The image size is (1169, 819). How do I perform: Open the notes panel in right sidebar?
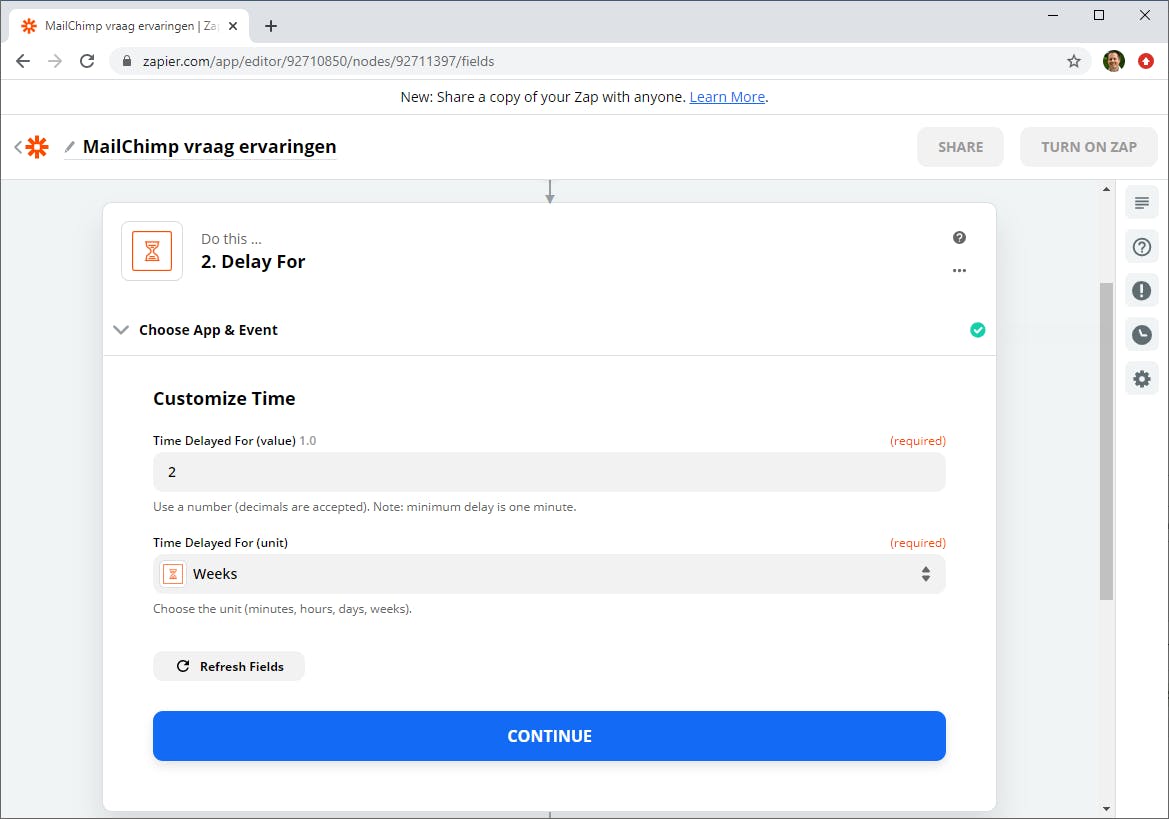(1141, 203)
